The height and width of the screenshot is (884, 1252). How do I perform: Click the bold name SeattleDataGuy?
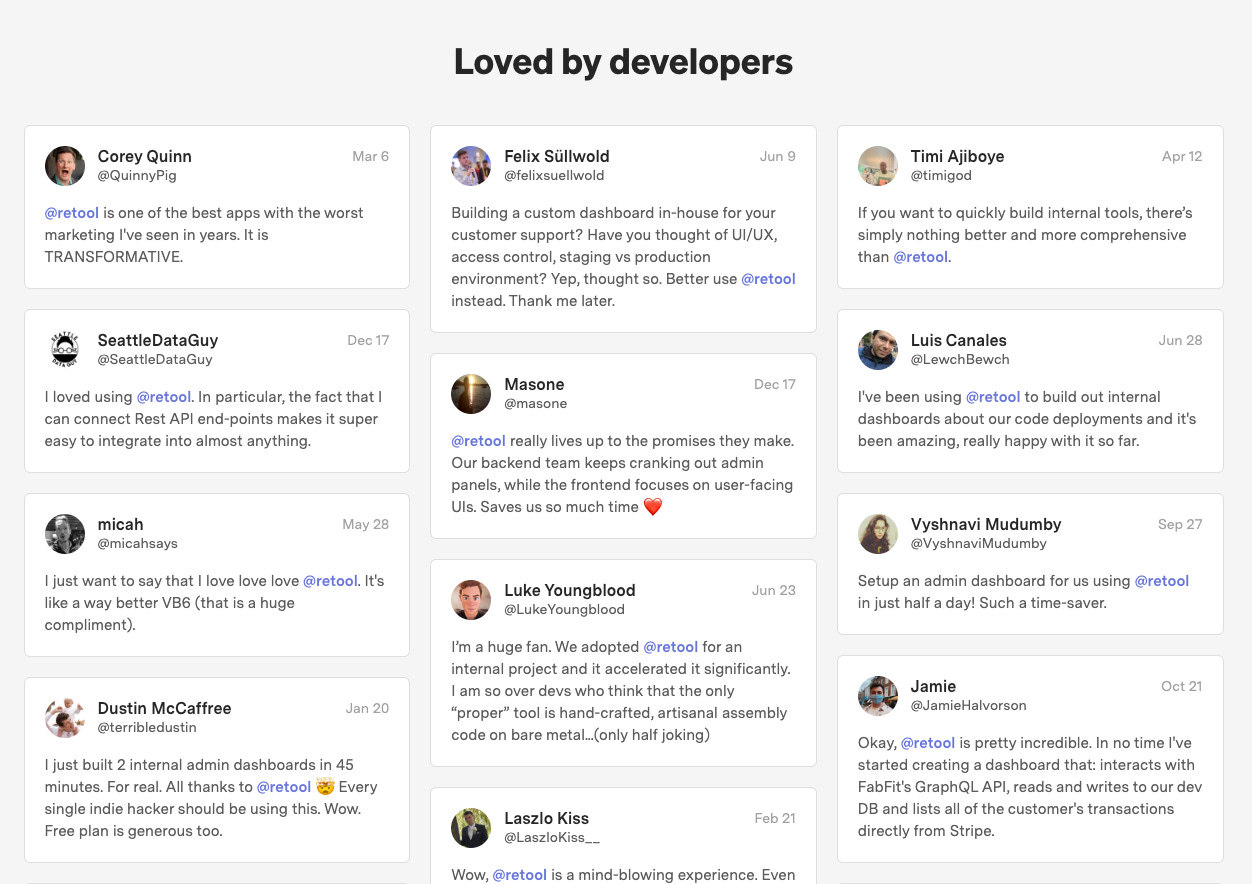click(x=158, y=340)
